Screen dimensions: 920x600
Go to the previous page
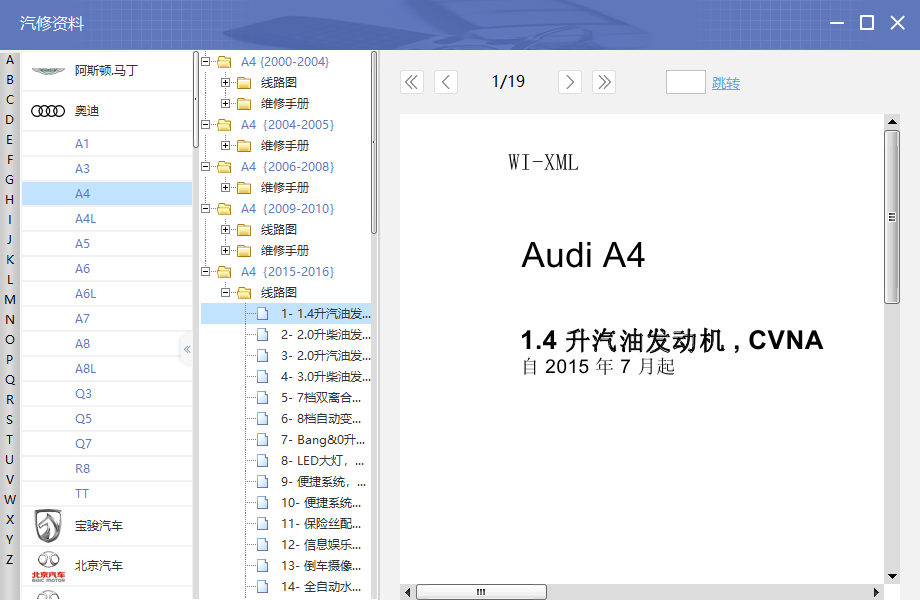pyautogui.click(x=446, y=82)
